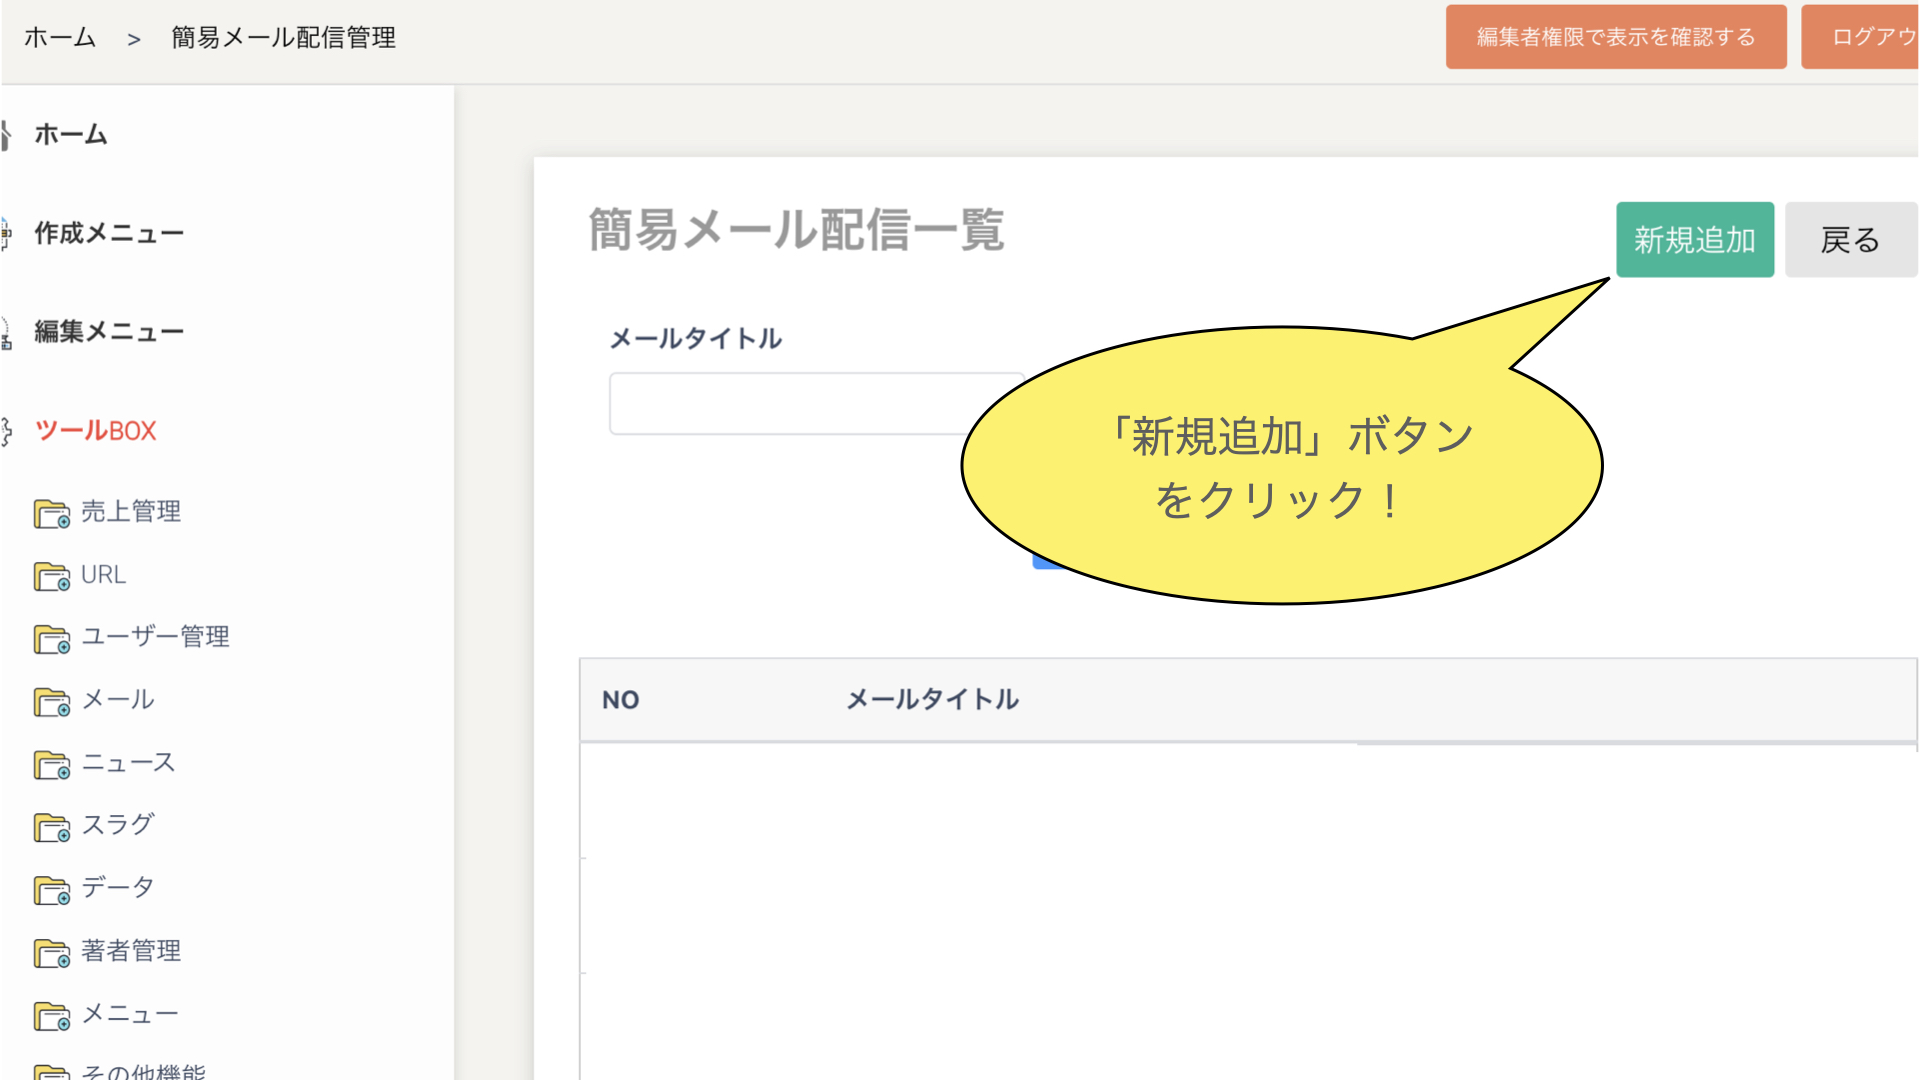Collapse the ツールBOX sidebar section
This screenshot has height=1080, width=1920.
pyautogui.click(x=95, y=431)
